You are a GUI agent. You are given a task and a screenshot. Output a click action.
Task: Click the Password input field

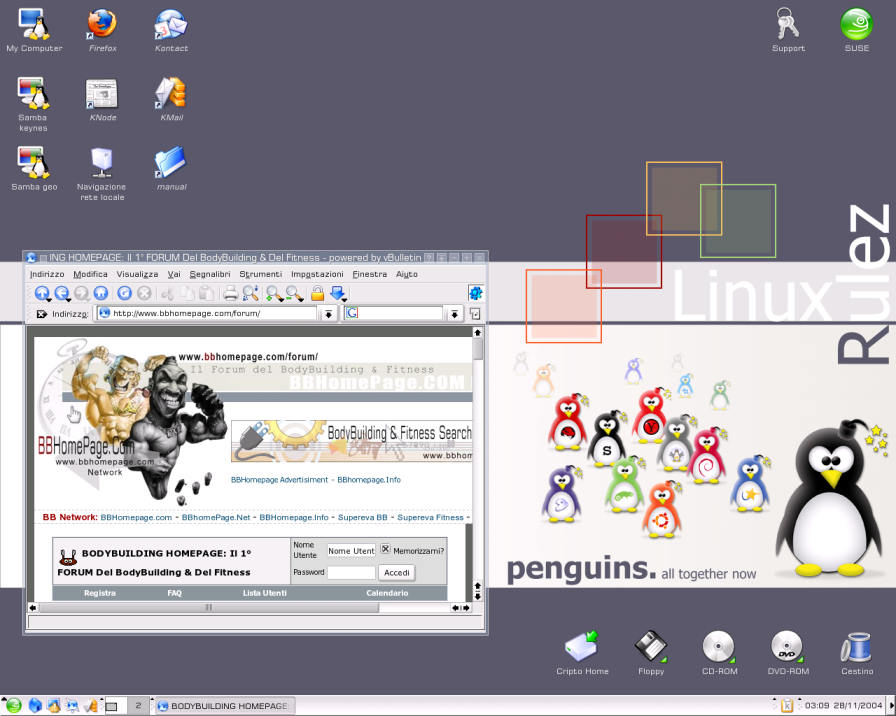(x=351, y=573)
